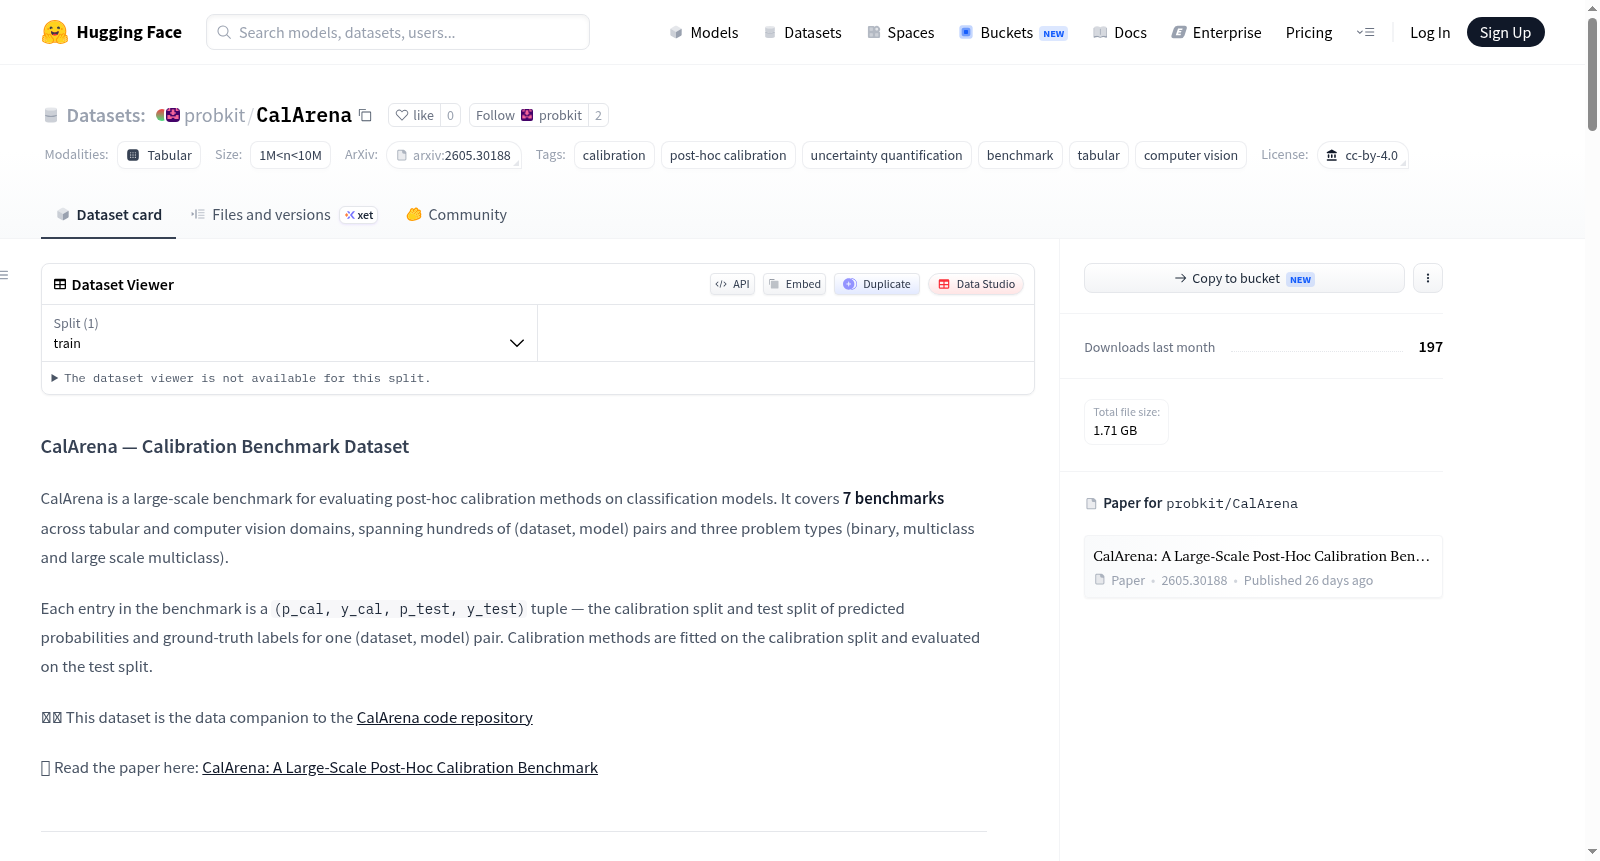Click the 1M<n<10M size tag
This screenshot has height=861, width=1600.
coord(290,155)
